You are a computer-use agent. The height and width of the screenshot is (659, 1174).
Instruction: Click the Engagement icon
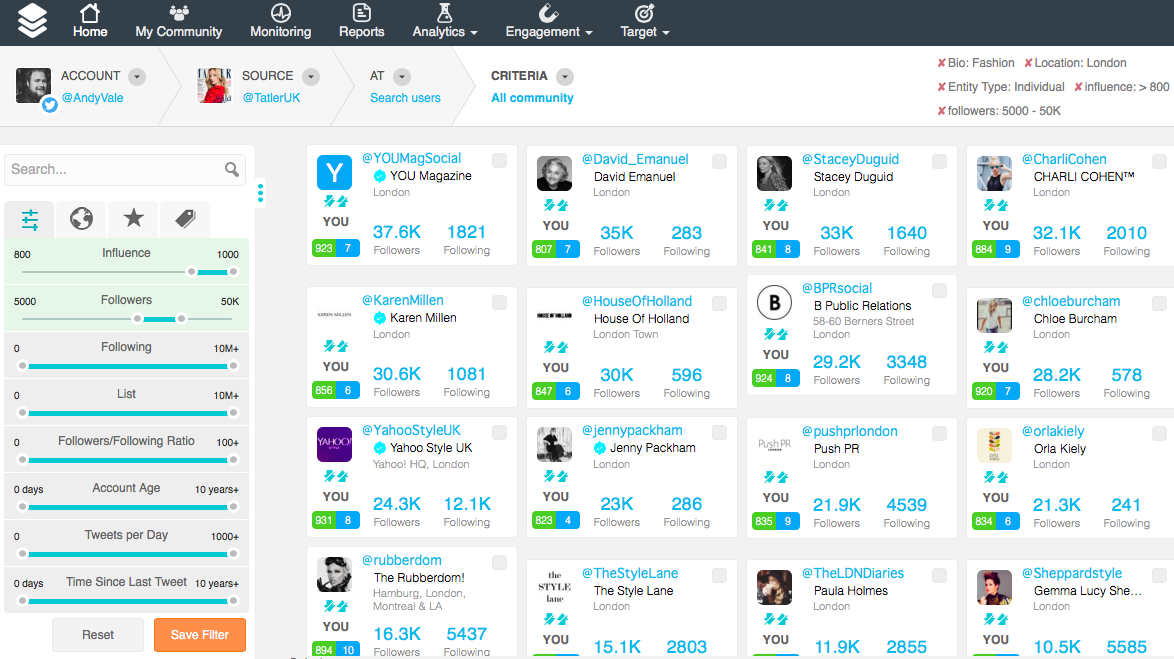[x=548, y=13]
